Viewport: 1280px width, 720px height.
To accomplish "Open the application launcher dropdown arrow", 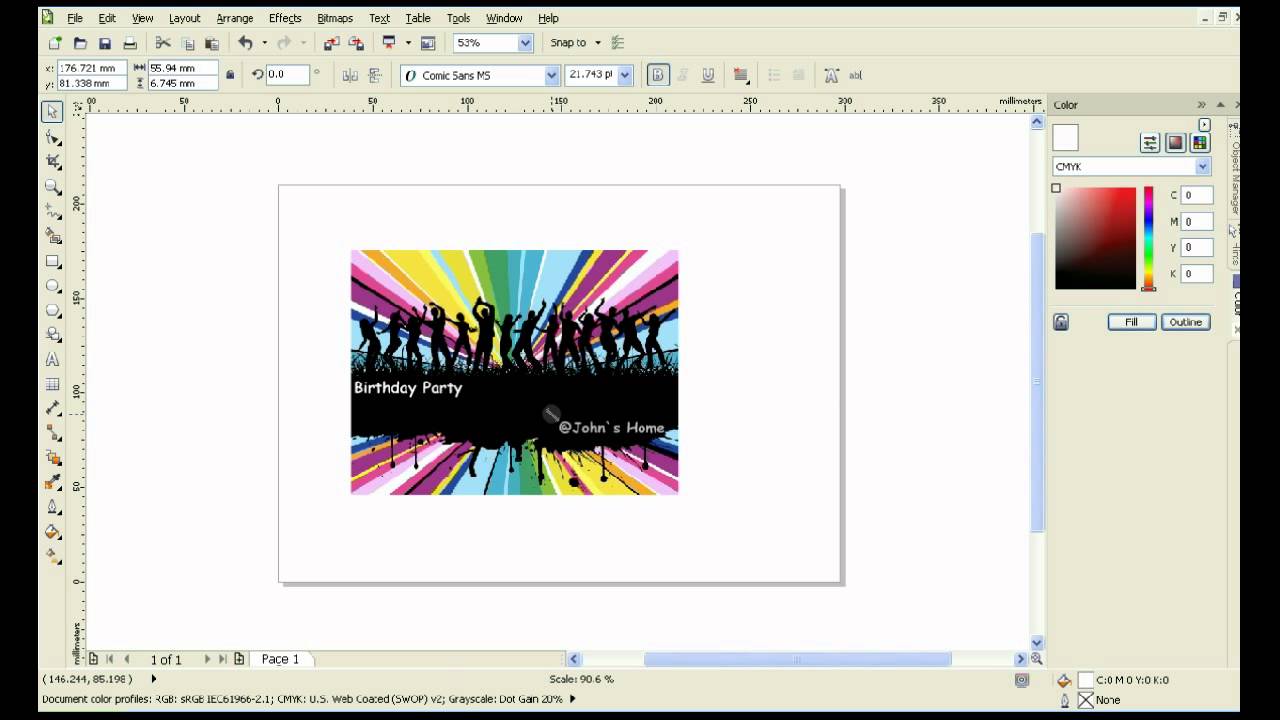I will (x=408, y=43).
